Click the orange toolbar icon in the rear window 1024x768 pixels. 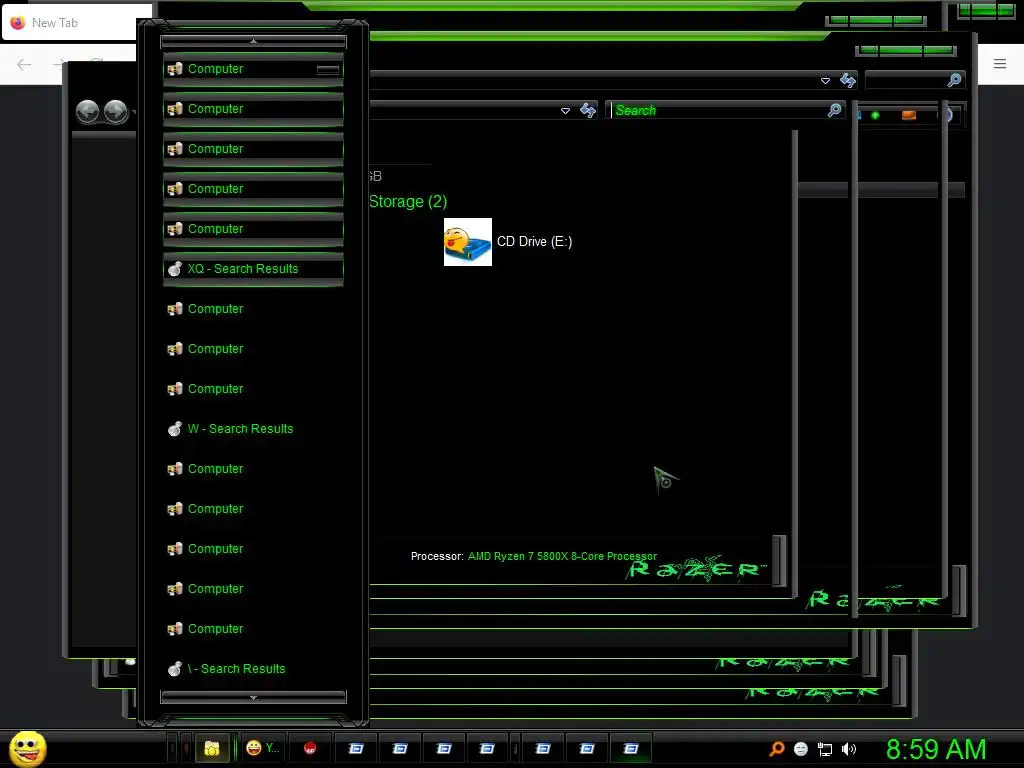point(908,116)
